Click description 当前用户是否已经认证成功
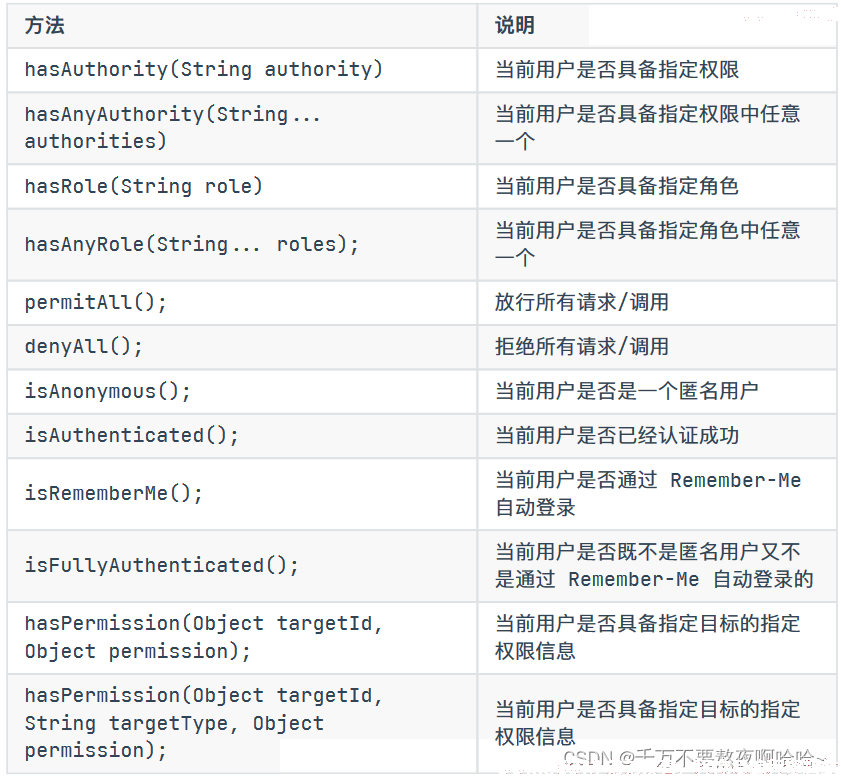 point(617,435)
